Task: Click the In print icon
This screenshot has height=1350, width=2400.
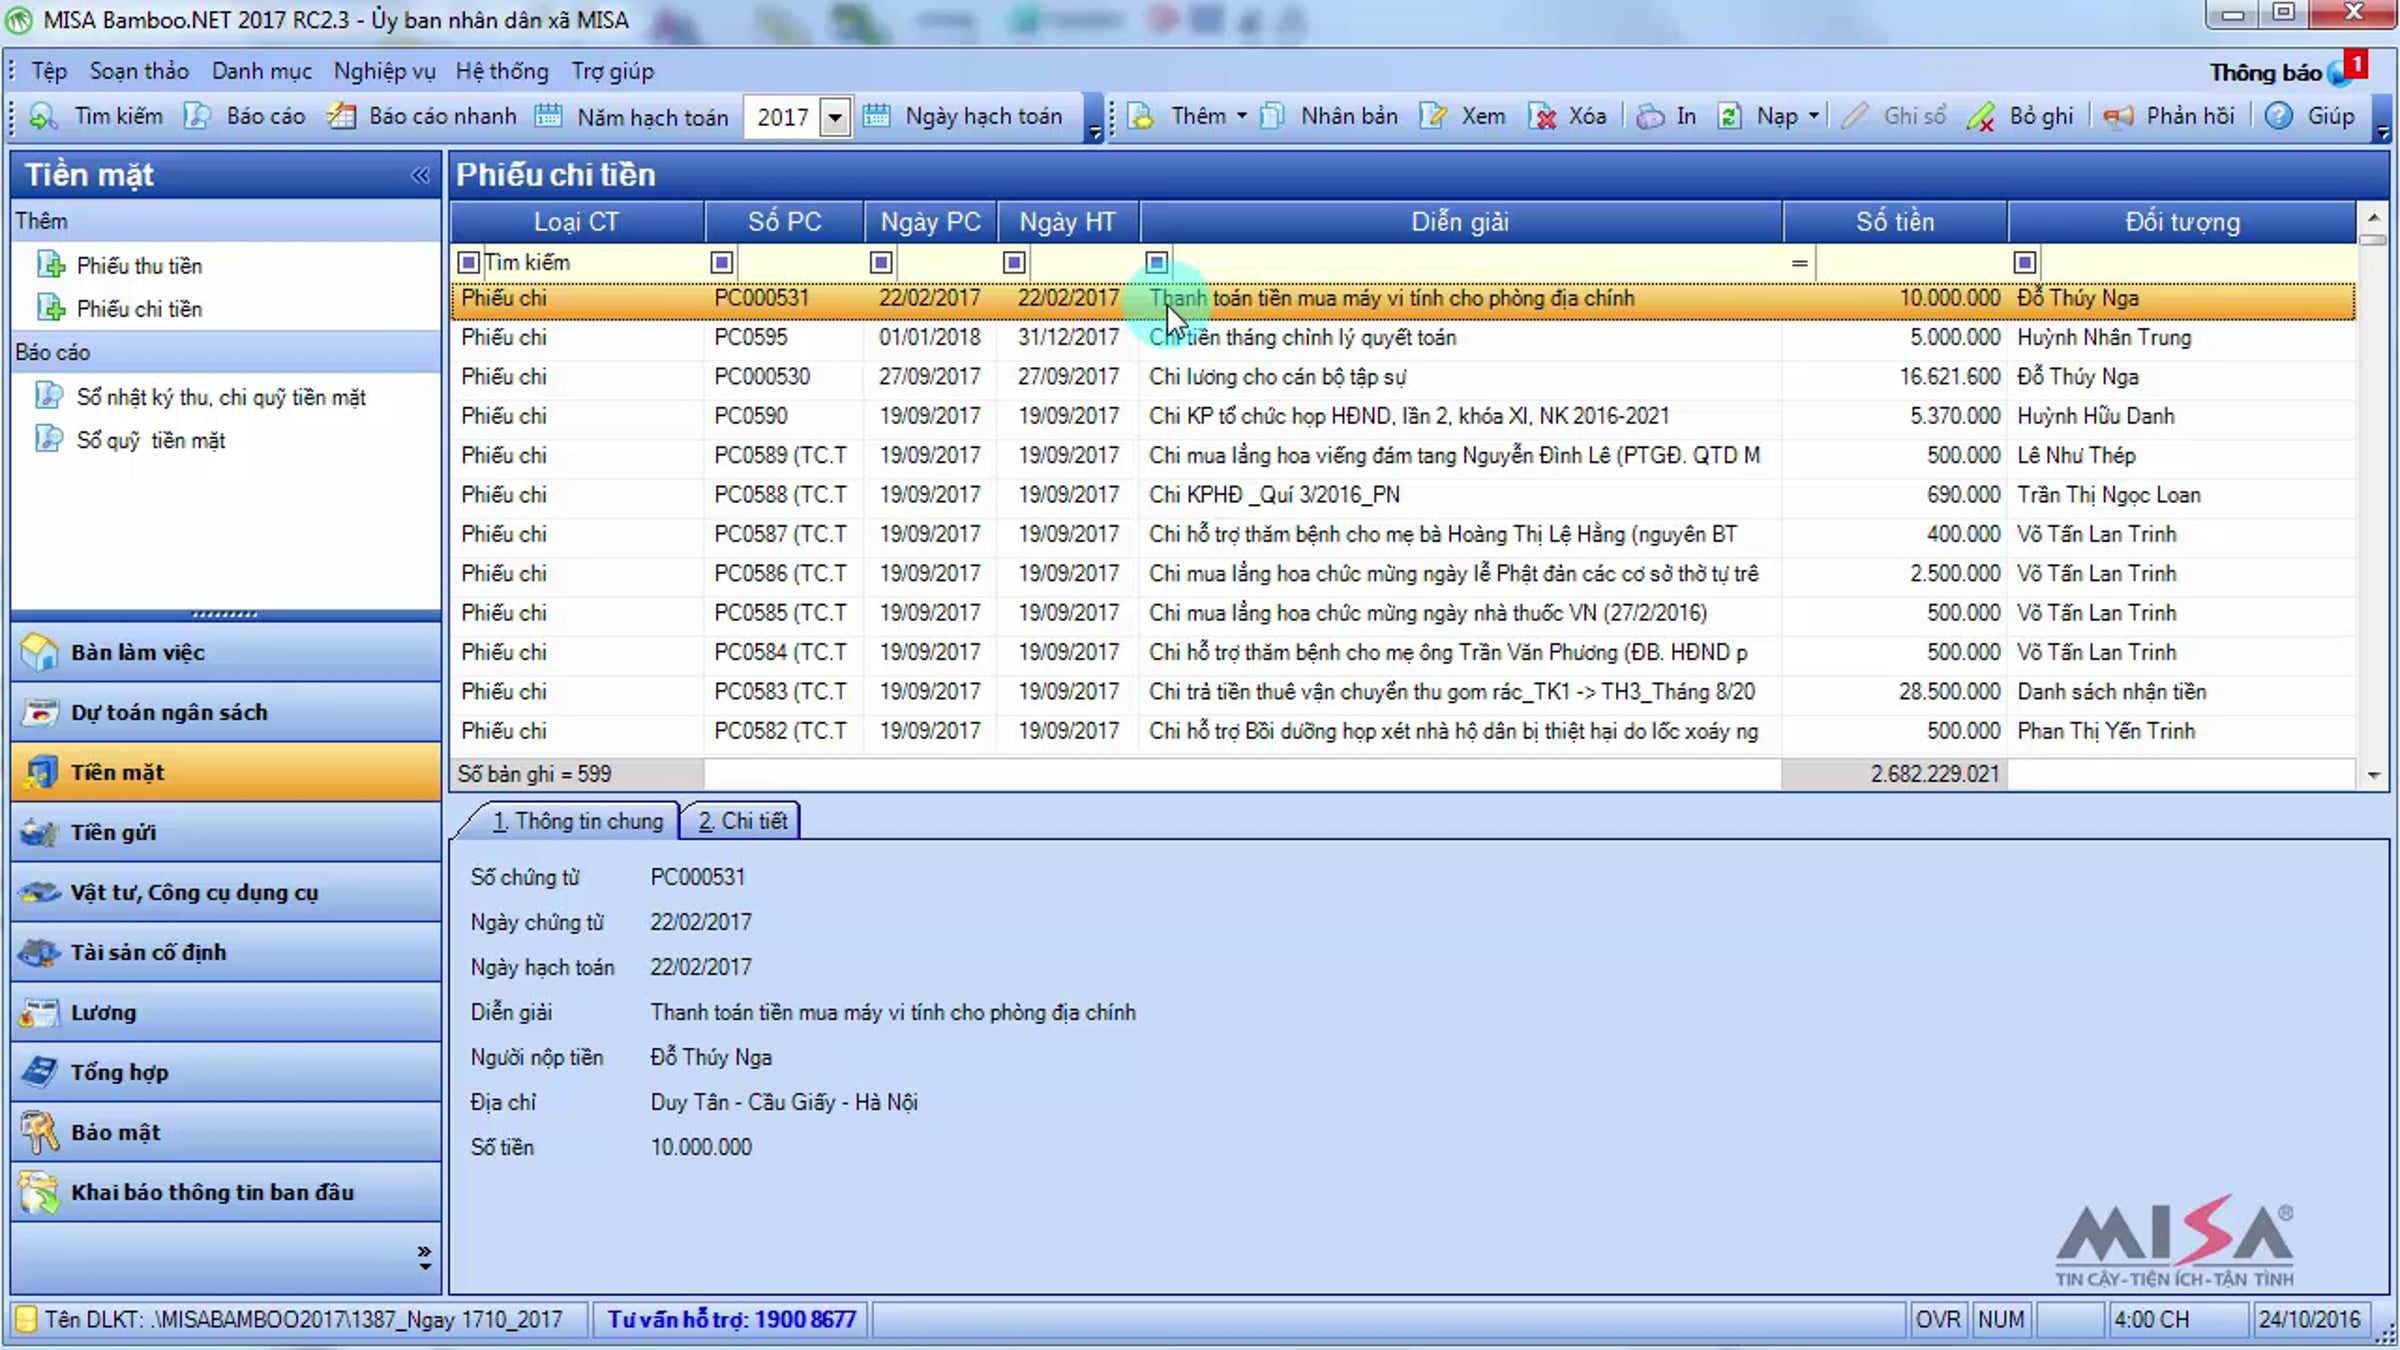Action: pos(1650,117)
